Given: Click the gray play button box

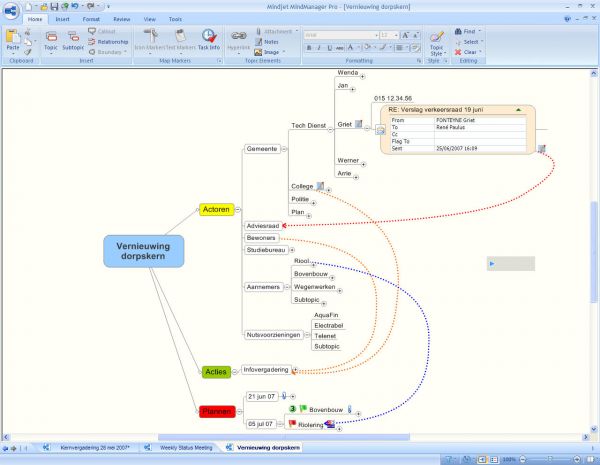Looking at the screenshot, I should click(x=511, y=264).
